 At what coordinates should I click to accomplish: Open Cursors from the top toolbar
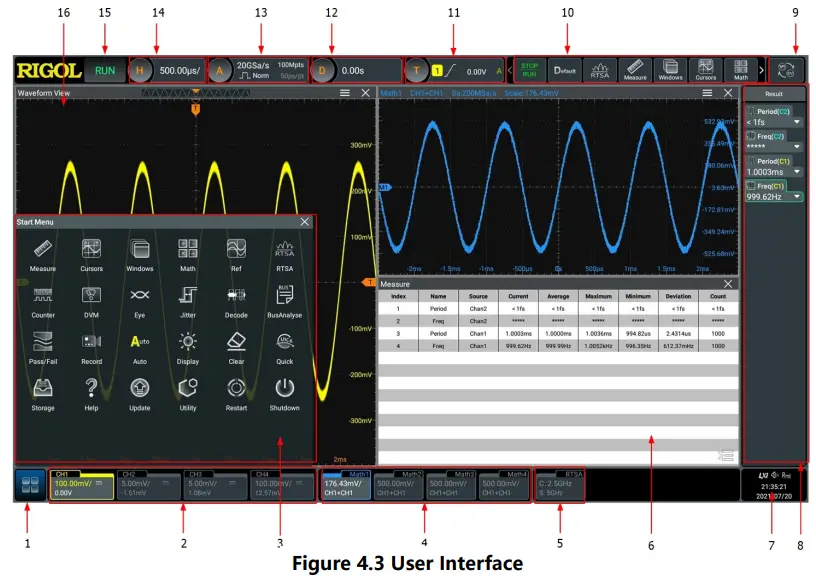coord(705,68)
